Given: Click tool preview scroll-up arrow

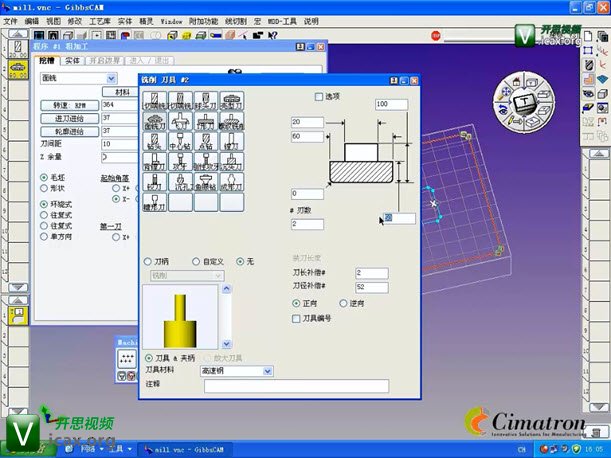Looking at the screenshot, I should tap(226, 289).
